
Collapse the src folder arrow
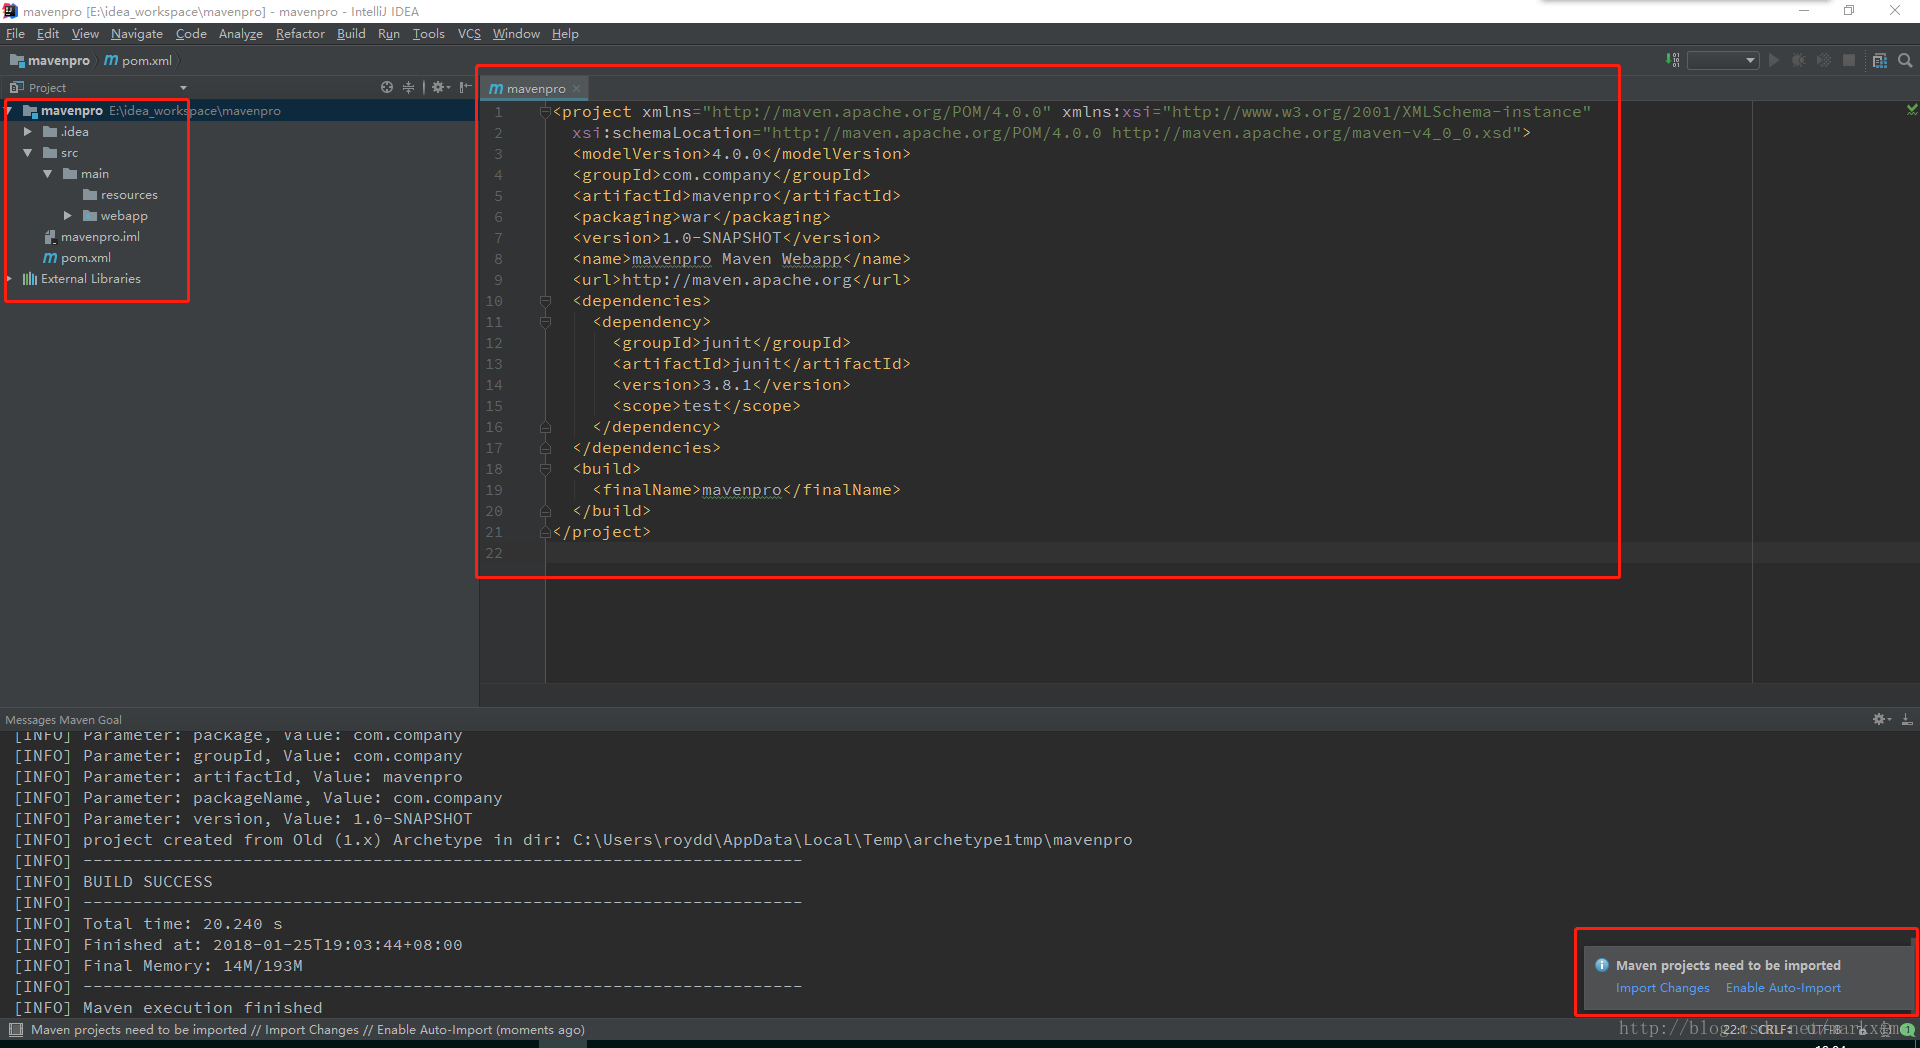(x=28, y=153)
